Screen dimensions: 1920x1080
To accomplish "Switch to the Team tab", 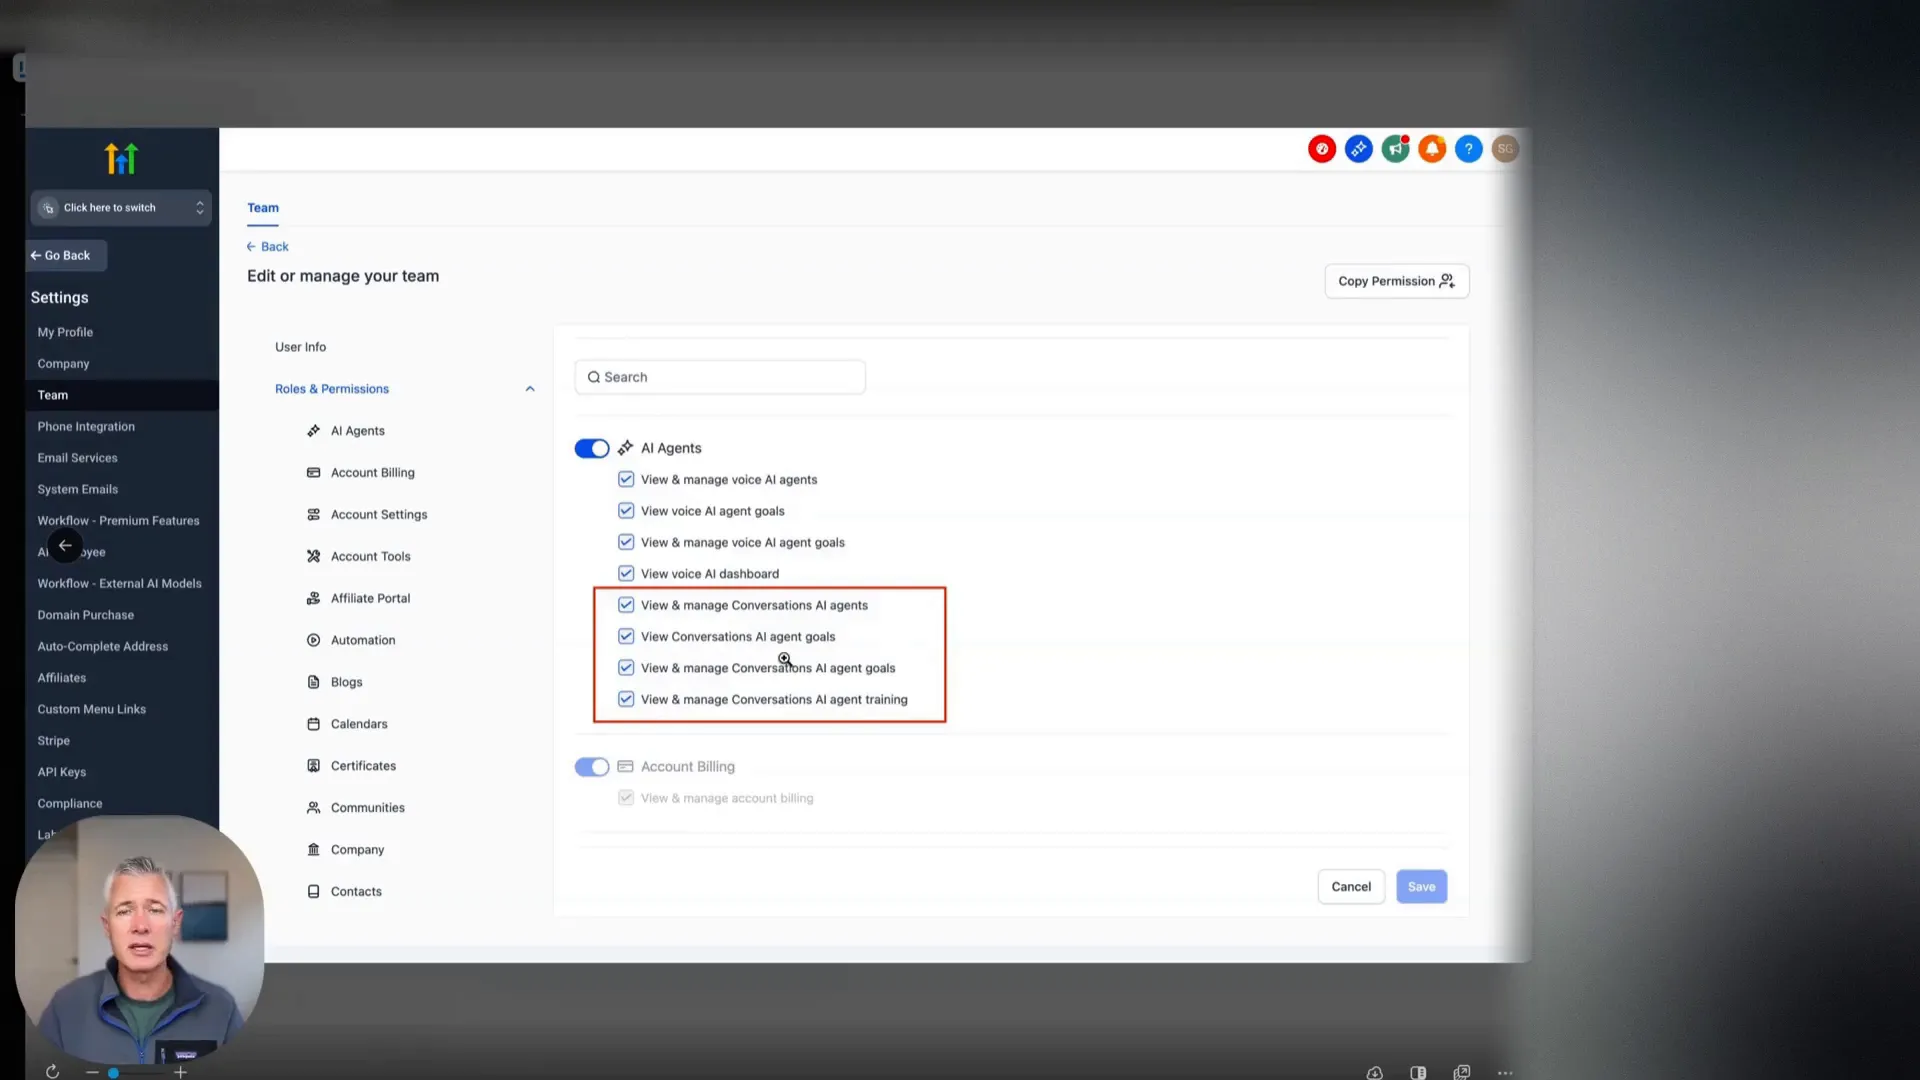I will click(262, 207).
